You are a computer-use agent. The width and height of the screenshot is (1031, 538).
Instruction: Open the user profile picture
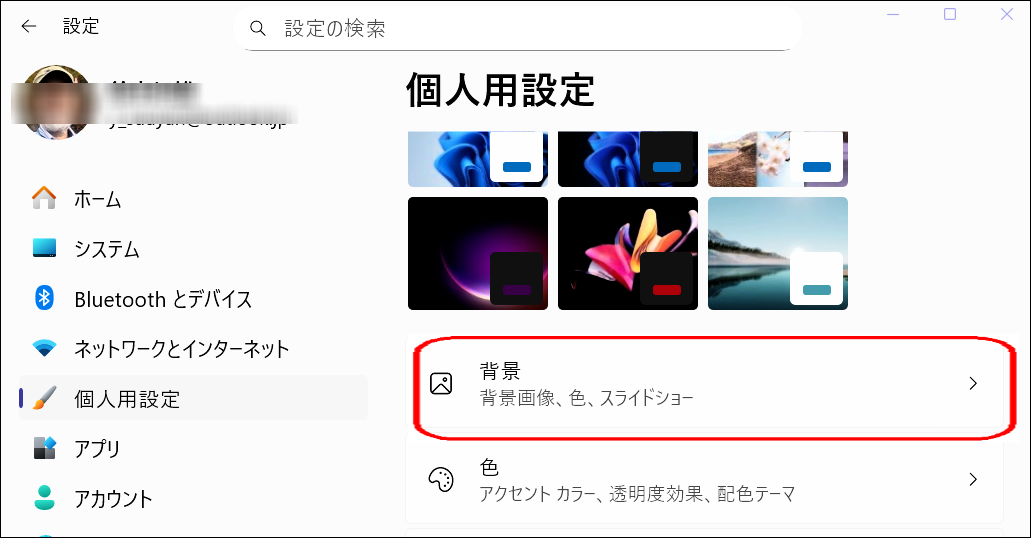(56, 102)
